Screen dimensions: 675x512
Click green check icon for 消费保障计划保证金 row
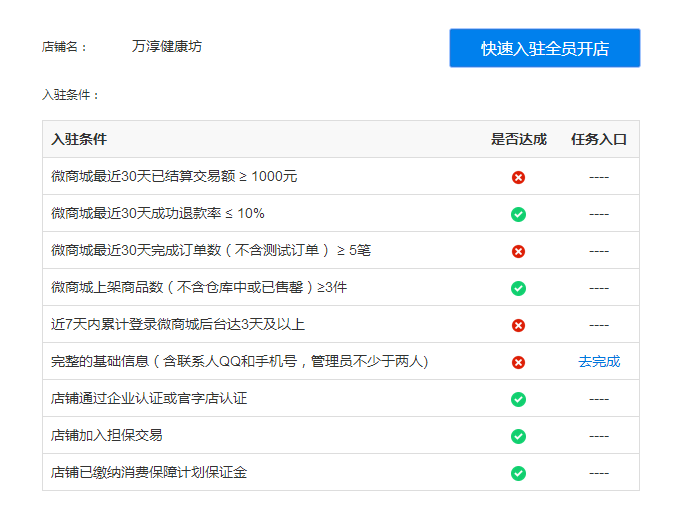pos(518,473)
